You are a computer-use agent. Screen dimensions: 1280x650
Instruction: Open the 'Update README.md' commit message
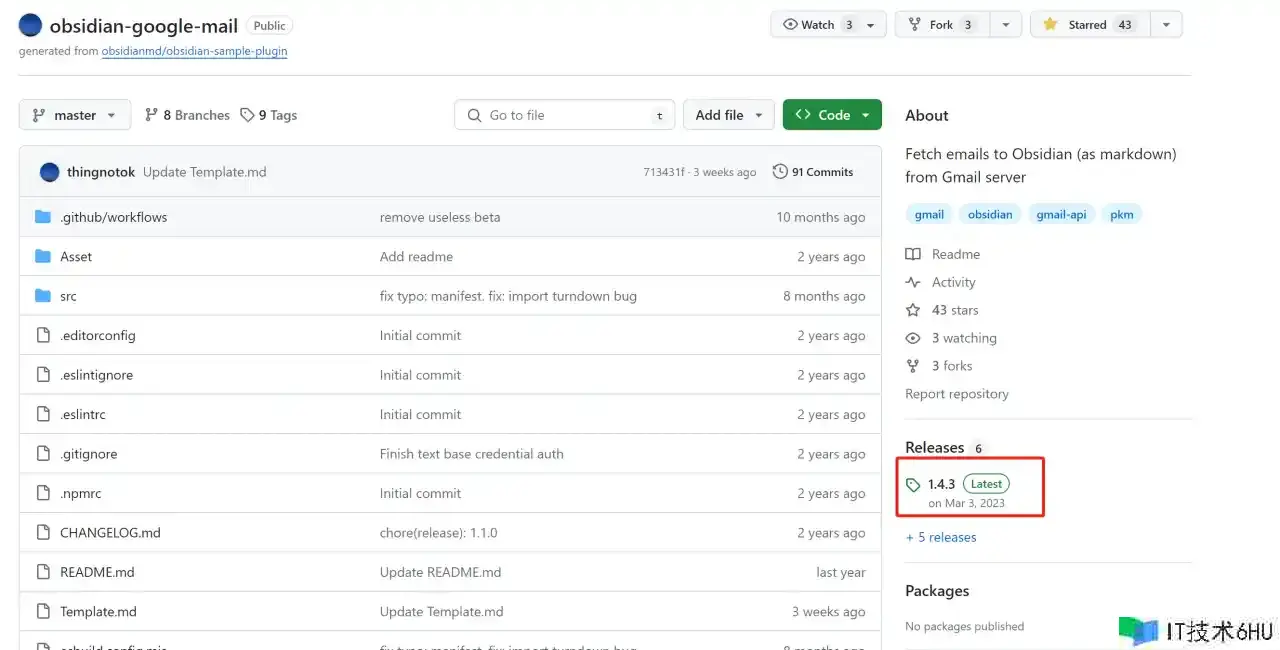pos(441,572)
